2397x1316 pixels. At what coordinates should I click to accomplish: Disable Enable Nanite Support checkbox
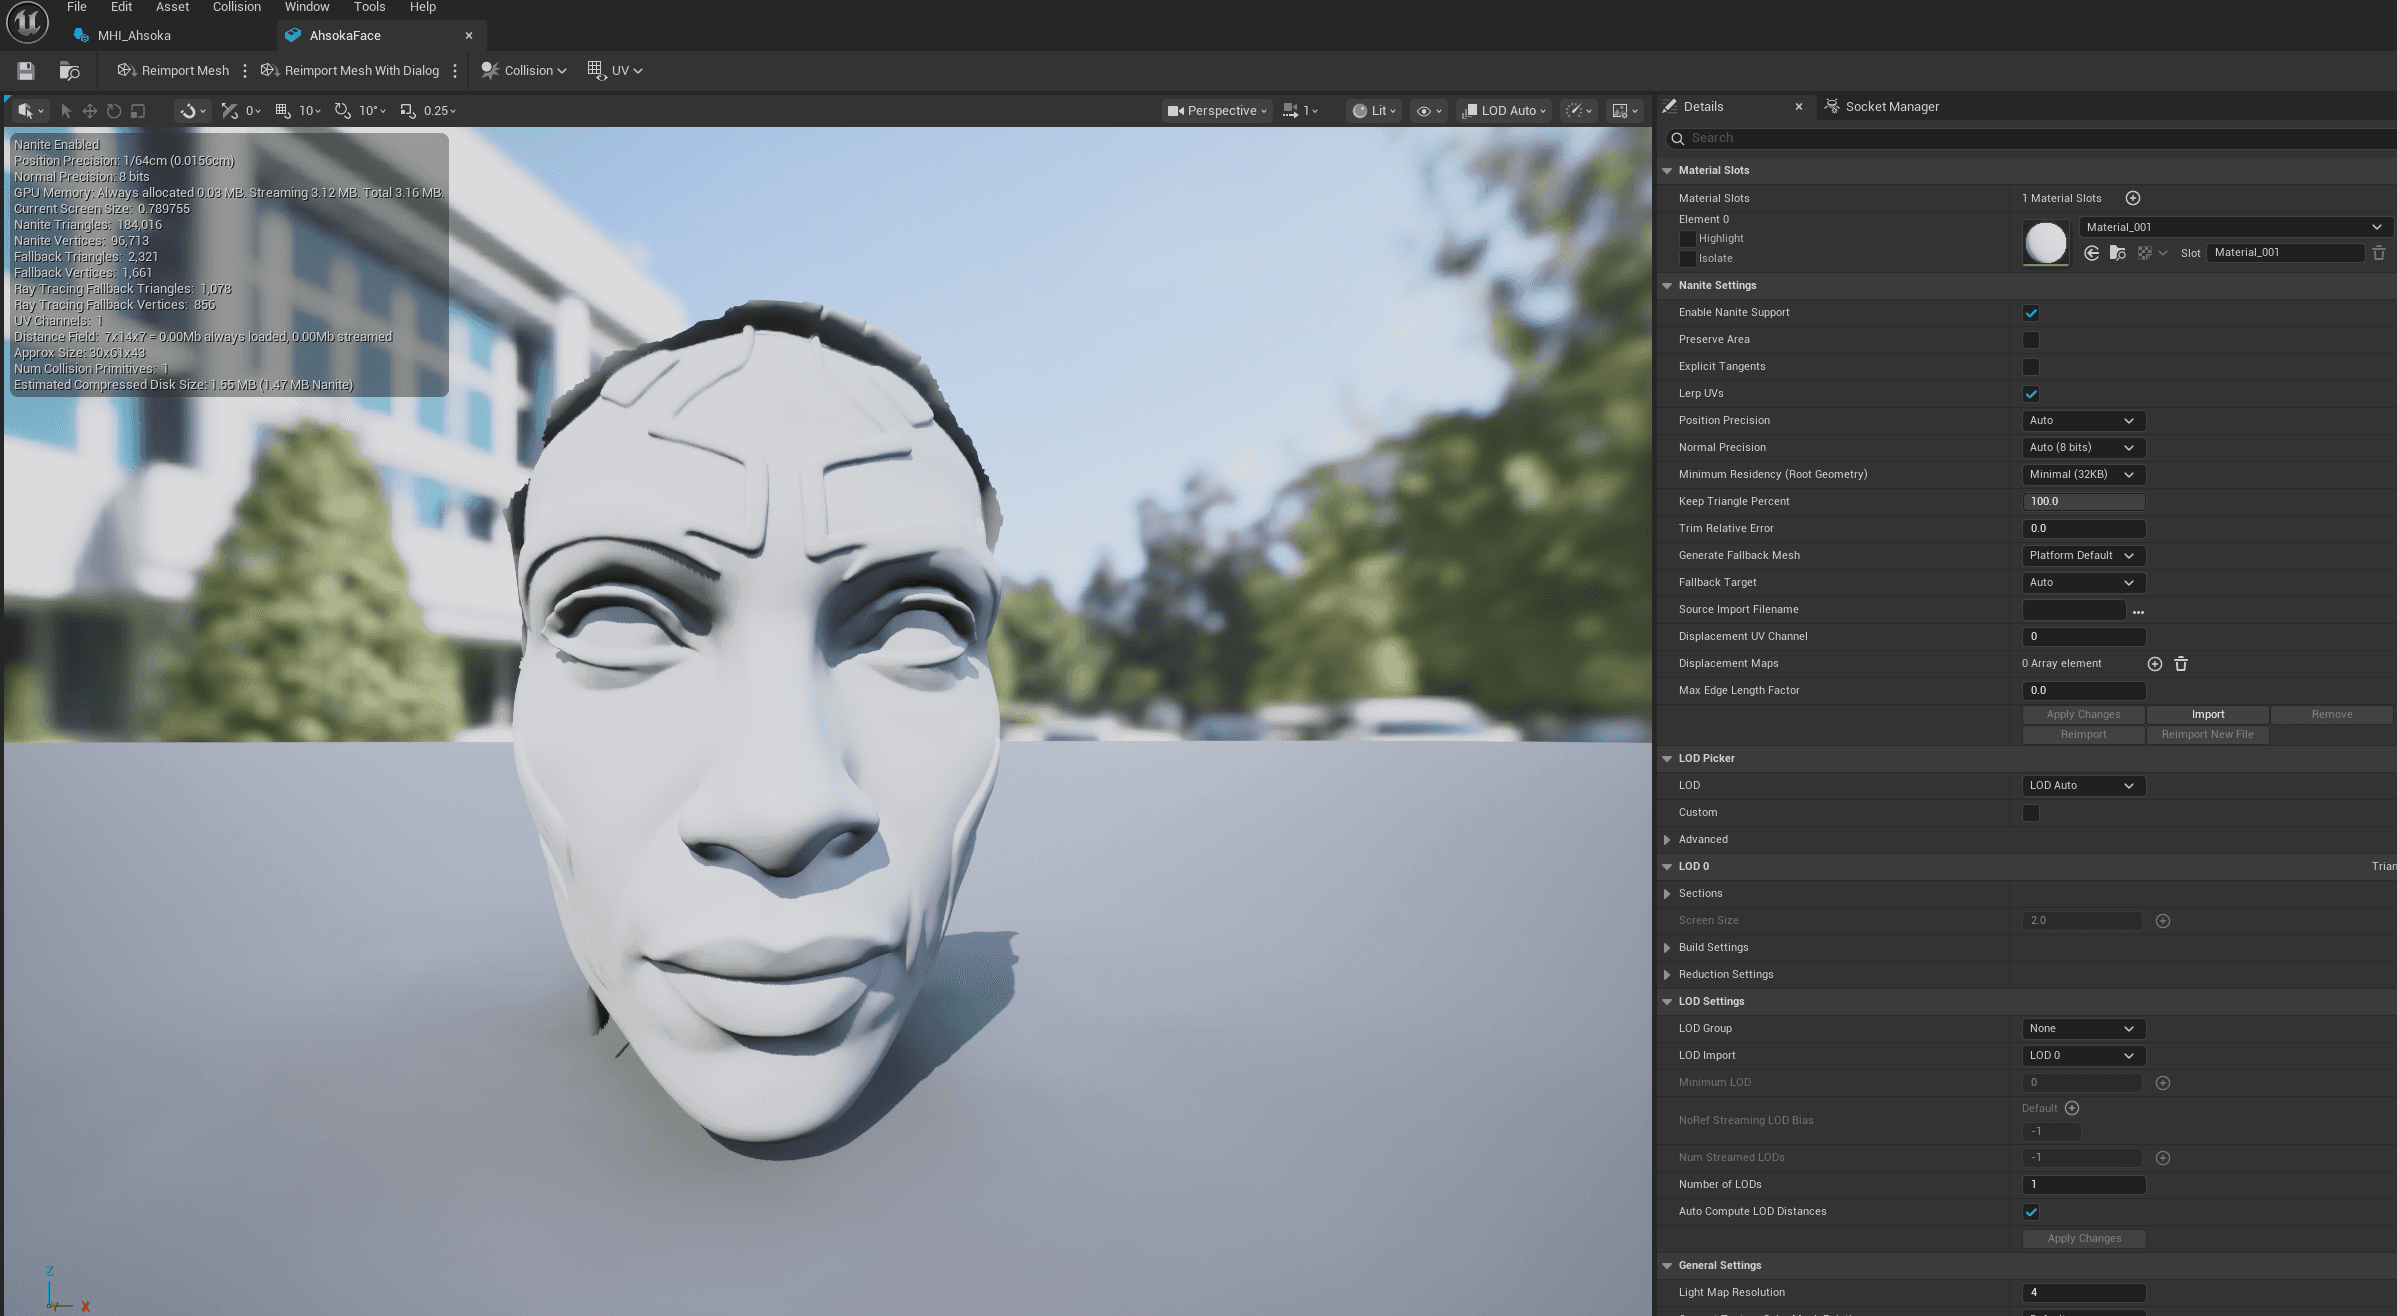(2031, 313)
